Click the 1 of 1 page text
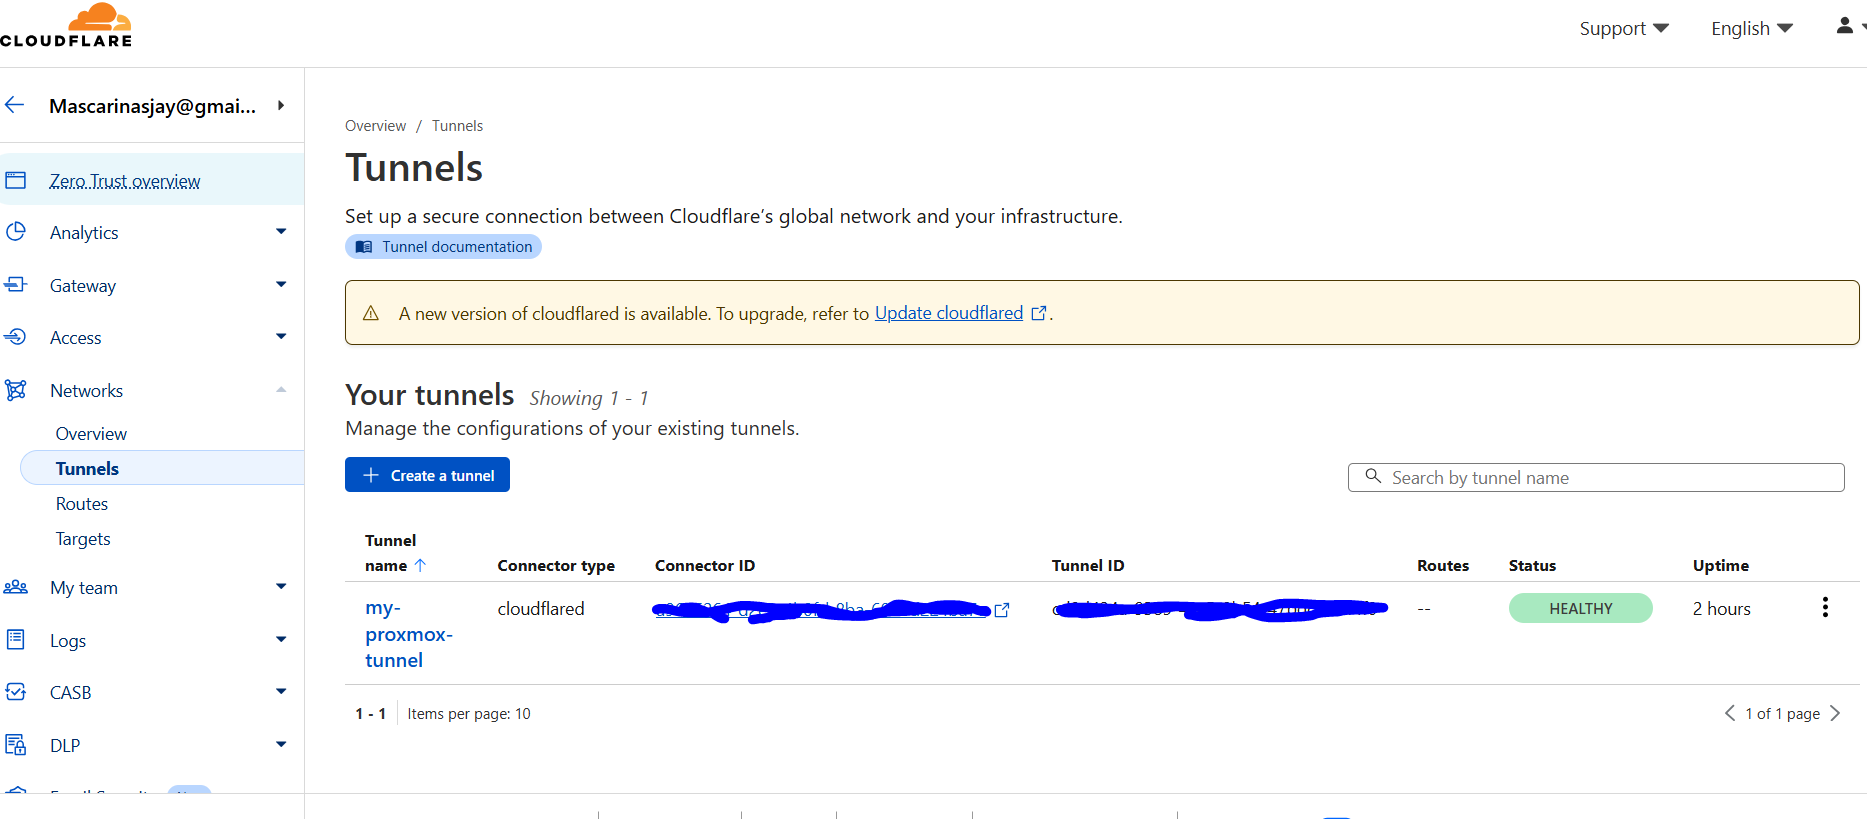This screenshot has width=1867, height=819. click(x=1782, y=714)
